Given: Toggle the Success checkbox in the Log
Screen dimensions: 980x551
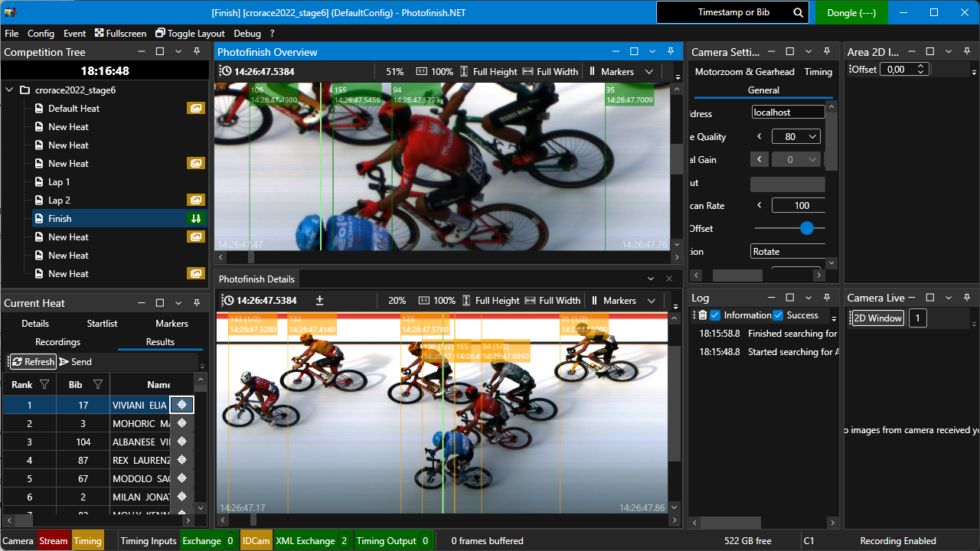Looking at the screenshot, I should (778, 315).
